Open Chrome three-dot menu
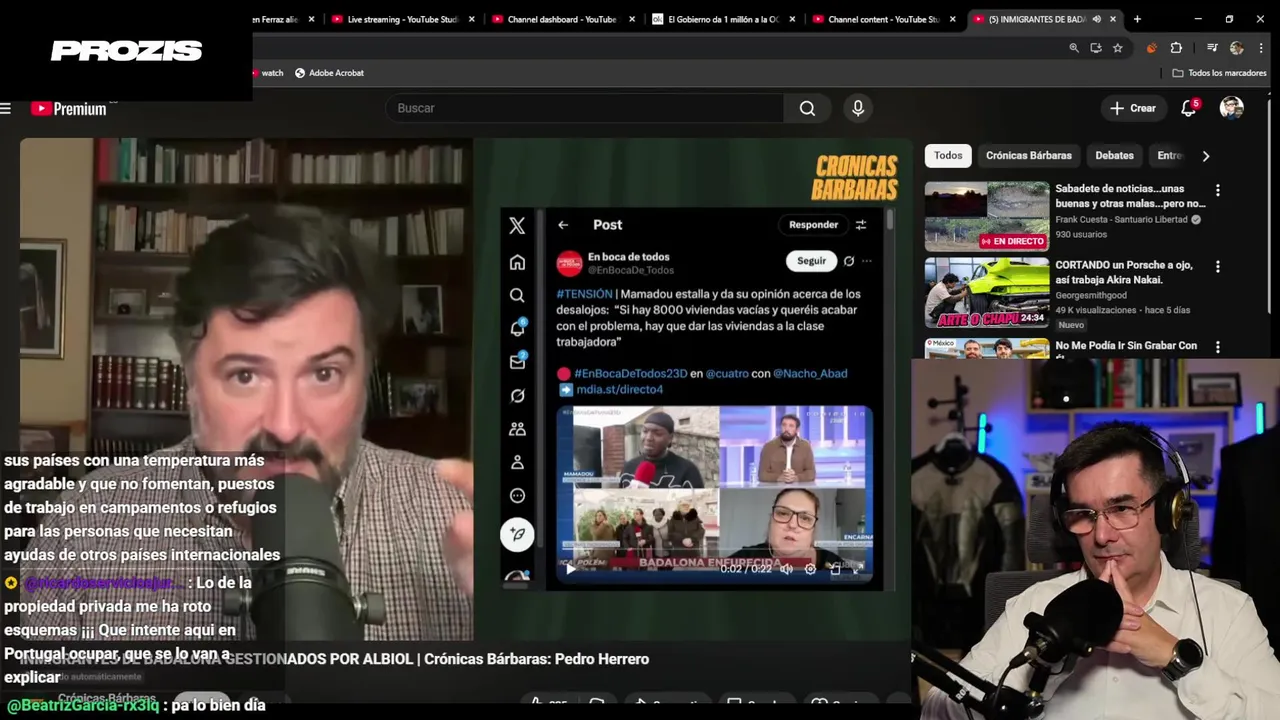 [1259, 48]
